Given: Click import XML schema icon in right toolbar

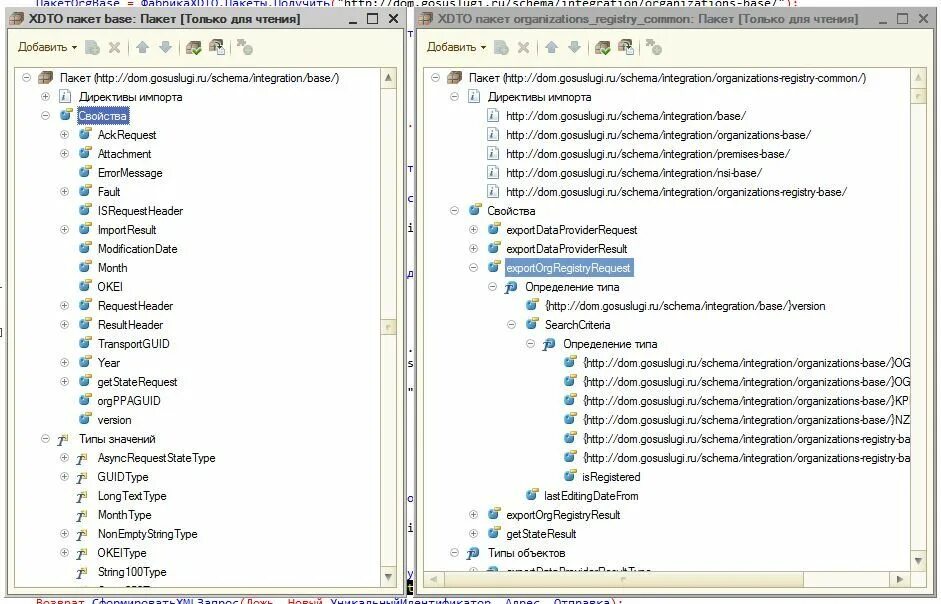Looking at the screenshot, I should click(x=626, y=47).
